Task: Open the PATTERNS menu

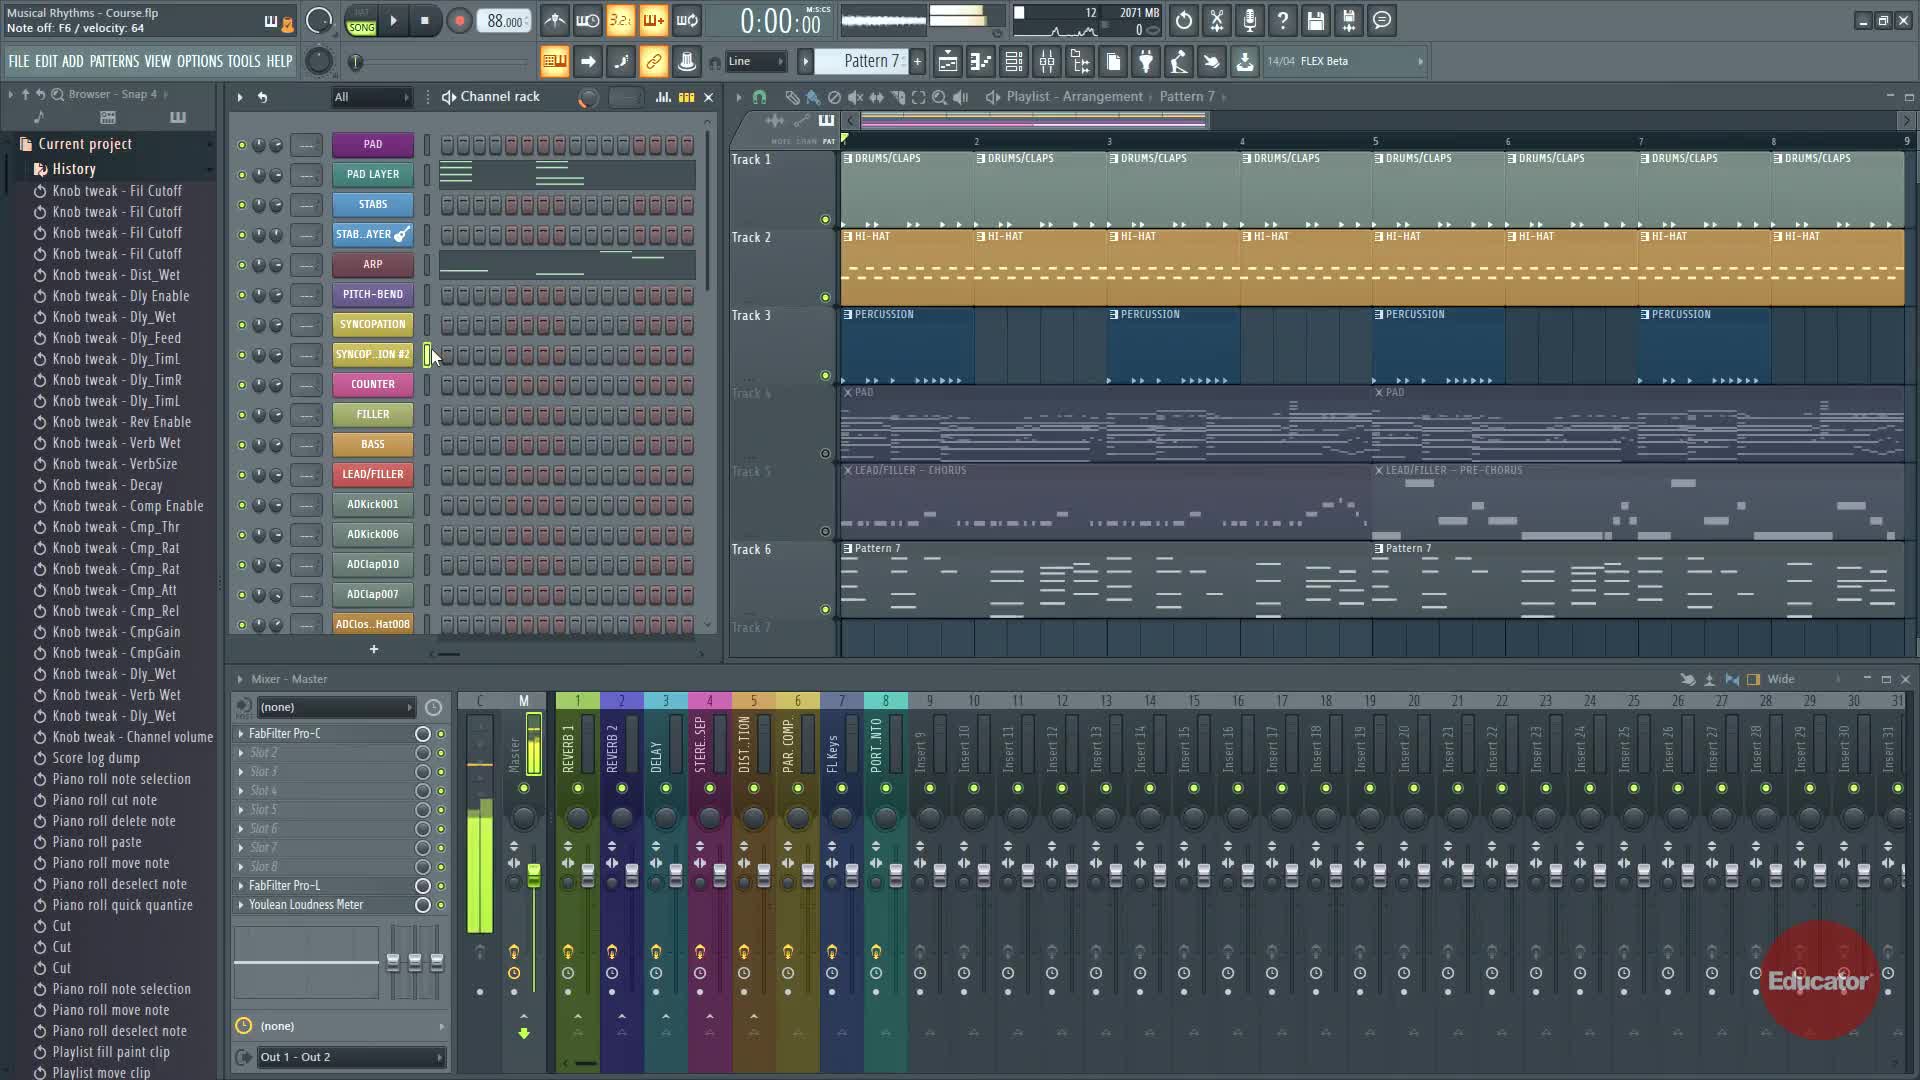Action: [114, 62]
